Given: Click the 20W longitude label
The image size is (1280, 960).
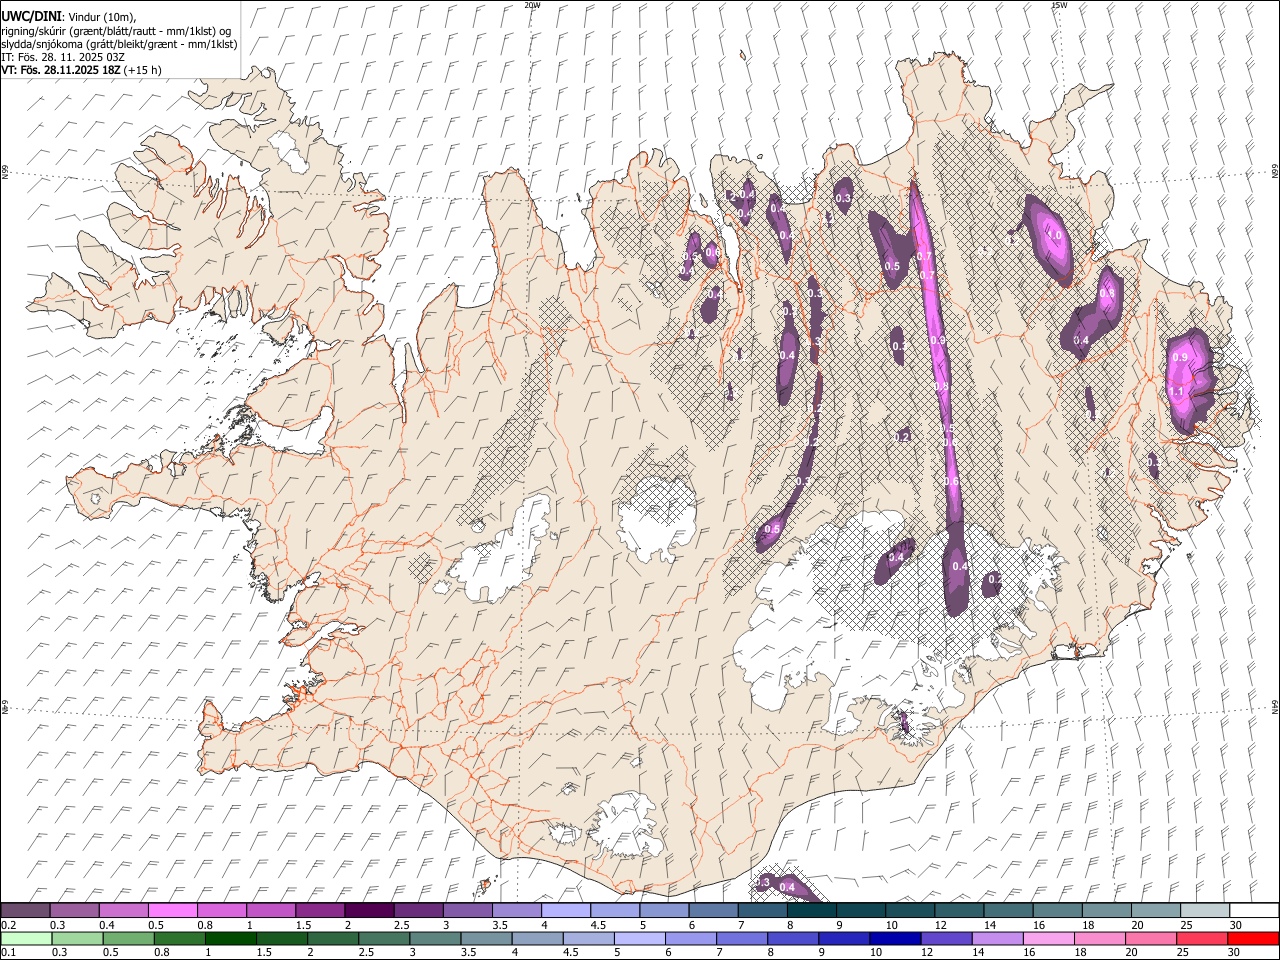Looking at the screenshot, I should click(x=532, y=5).
